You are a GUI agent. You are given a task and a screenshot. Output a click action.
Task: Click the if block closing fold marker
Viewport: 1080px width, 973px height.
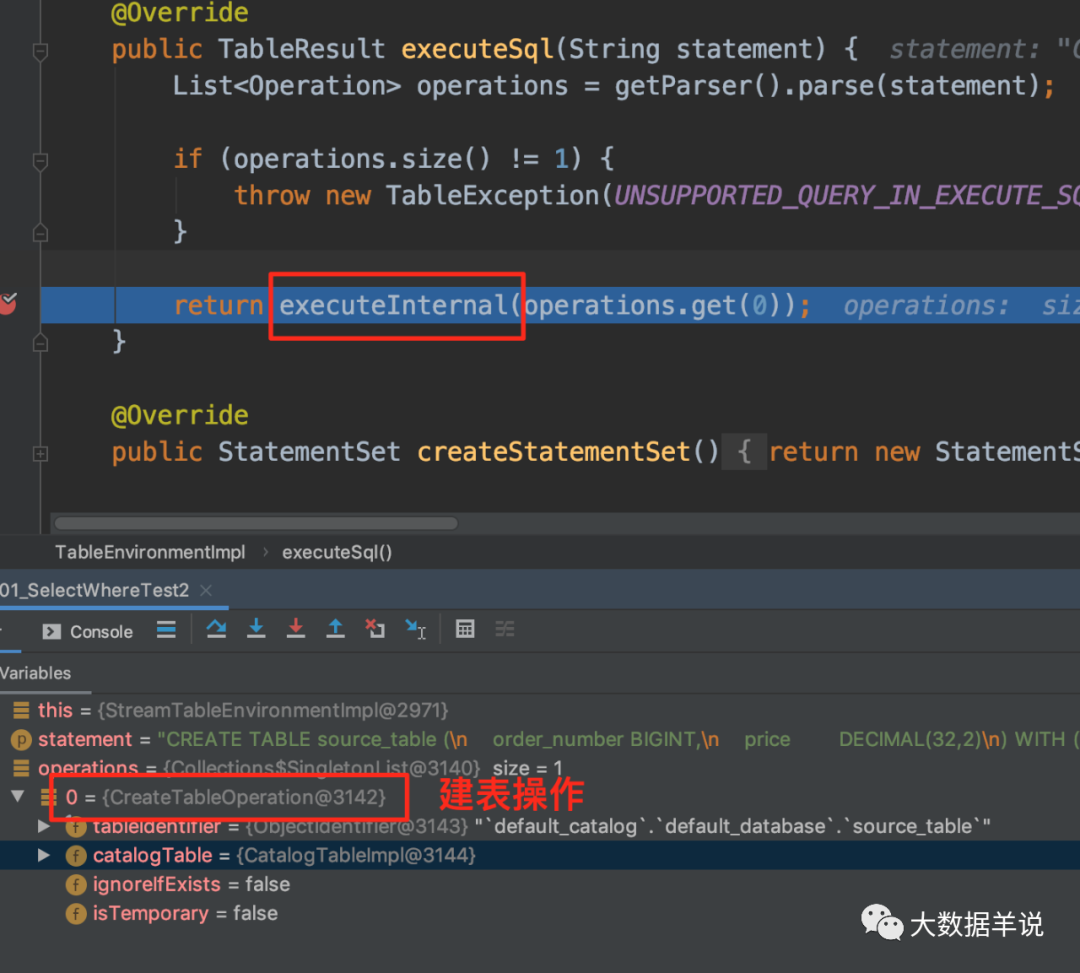[x=40, y=233]
